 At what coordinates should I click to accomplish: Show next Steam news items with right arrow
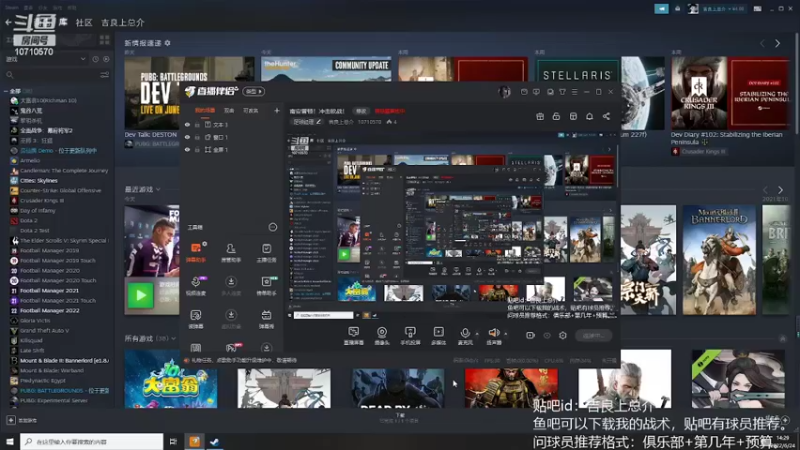coord(778,44)
